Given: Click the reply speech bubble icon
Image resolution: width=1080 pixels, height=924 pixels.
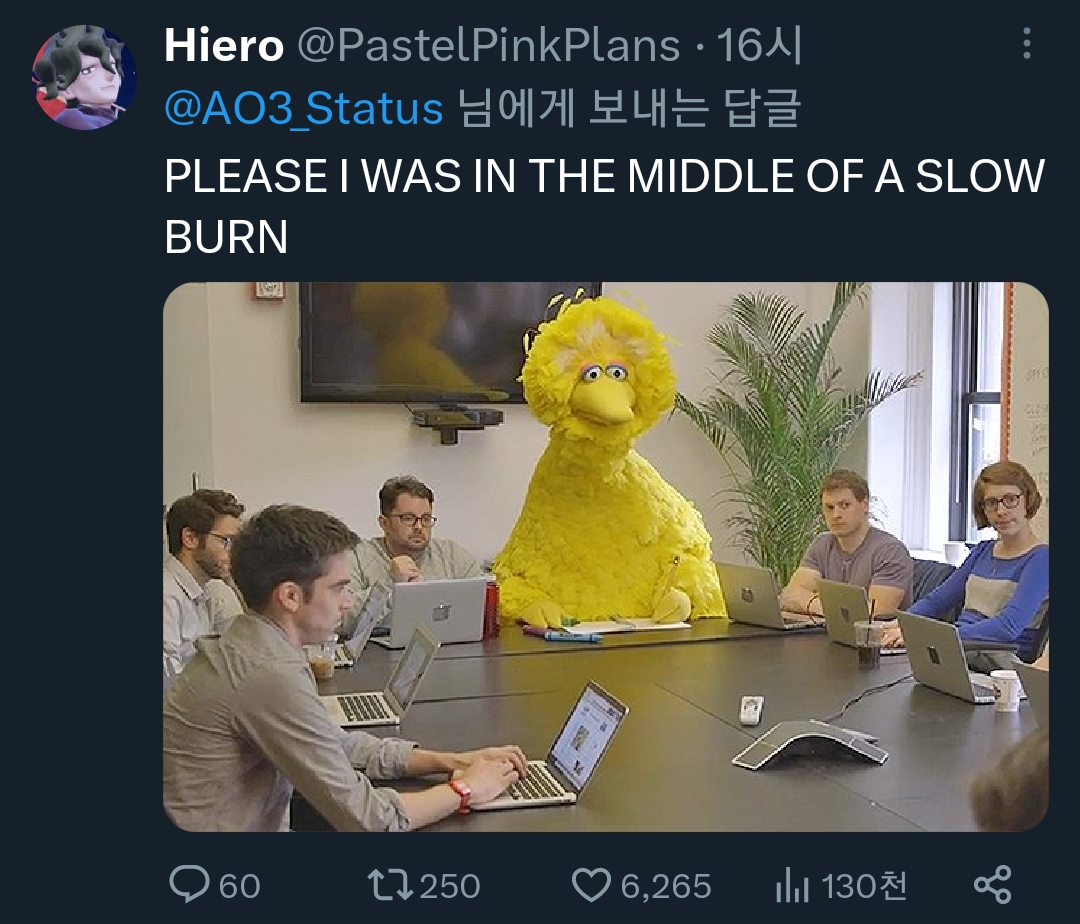Looking at the screenshot, I should [188, 885].
